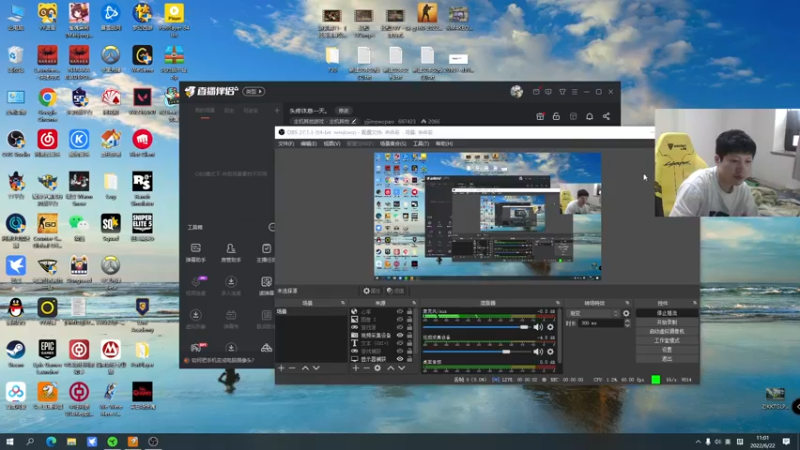Click 工作室模式 button in OBS

[667, 341]
